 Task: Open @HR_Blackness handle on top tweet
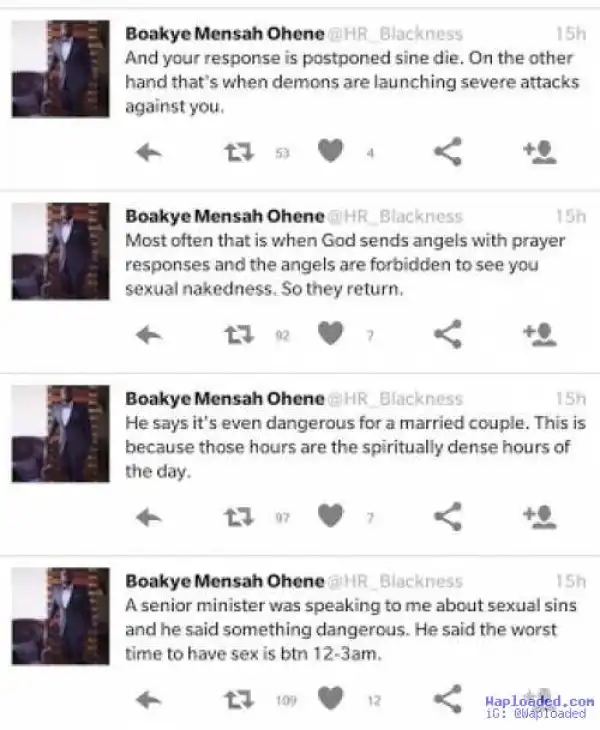point(396,33)
